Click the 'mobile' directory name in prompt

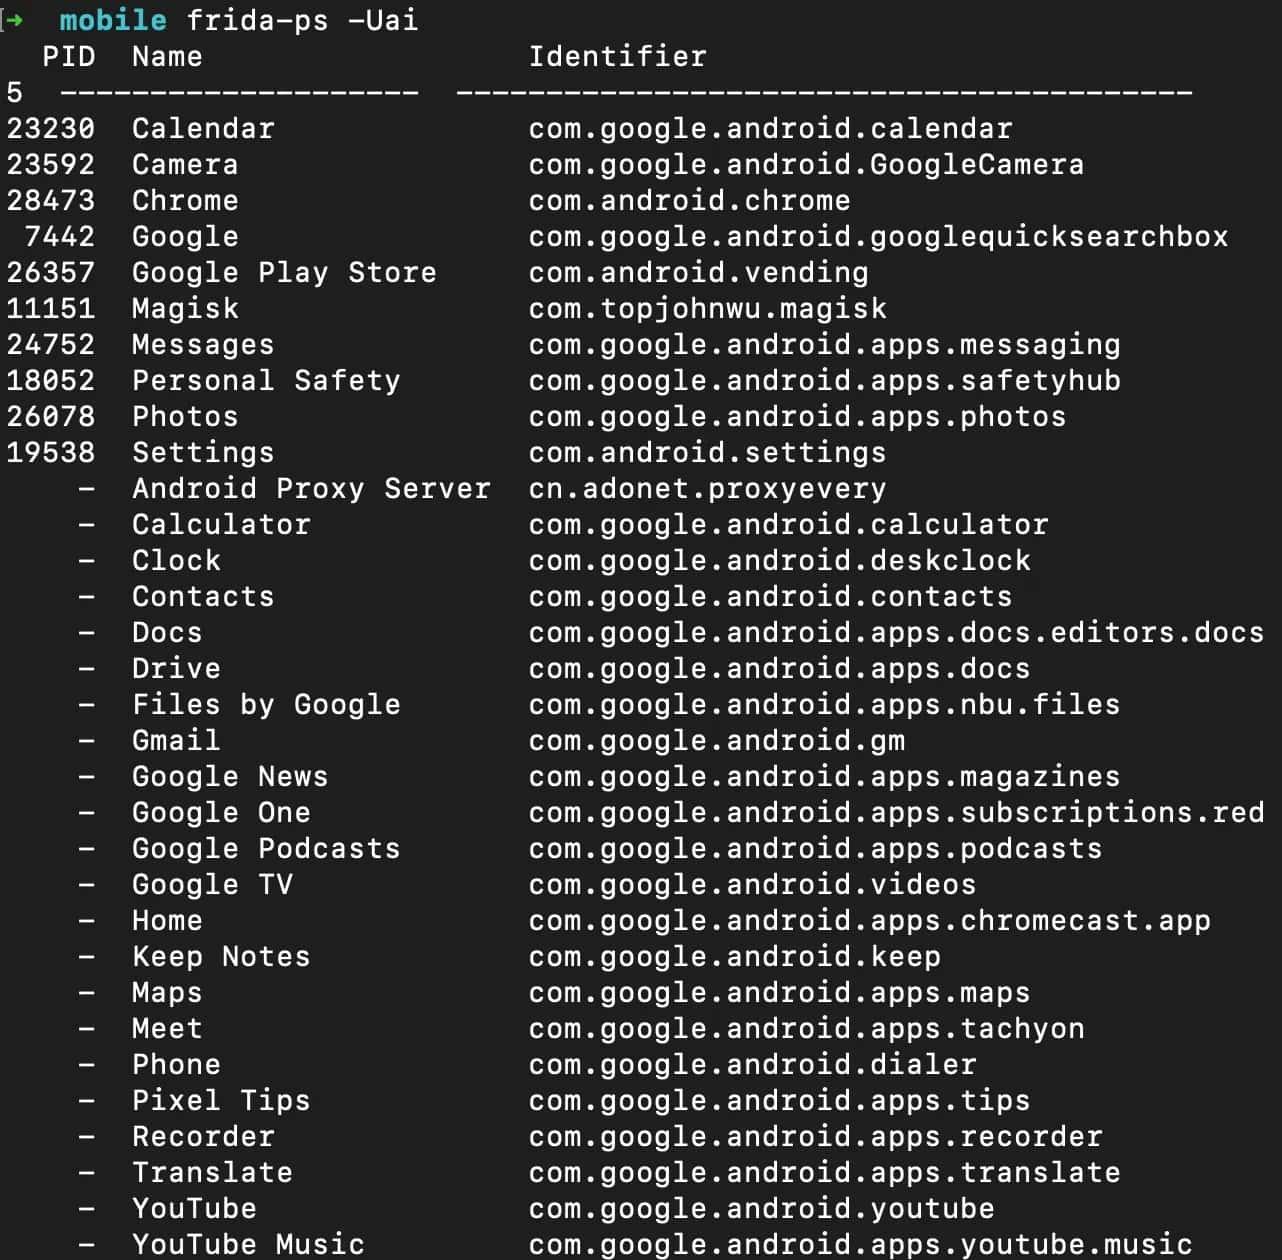coord(113,20)
